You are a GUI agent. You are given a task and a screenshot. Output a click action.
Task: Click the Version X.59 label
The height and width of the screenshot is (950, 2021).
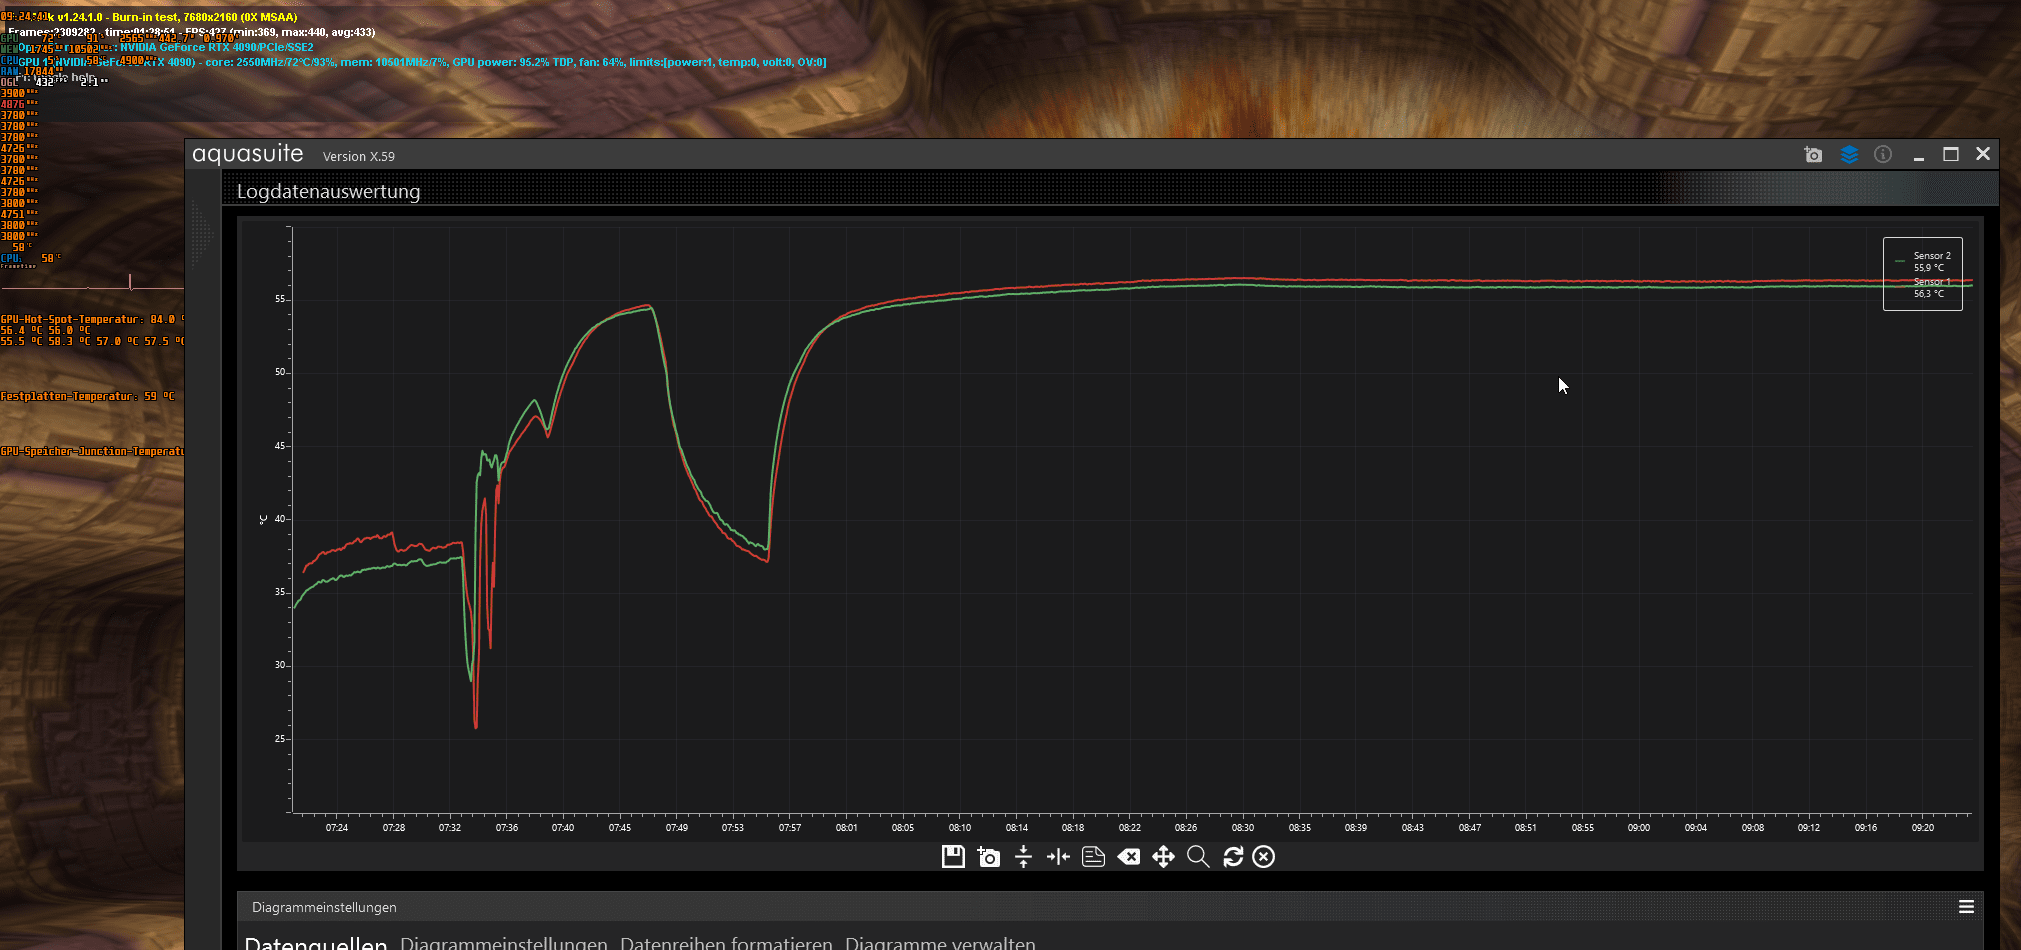[x=359, y=156]
